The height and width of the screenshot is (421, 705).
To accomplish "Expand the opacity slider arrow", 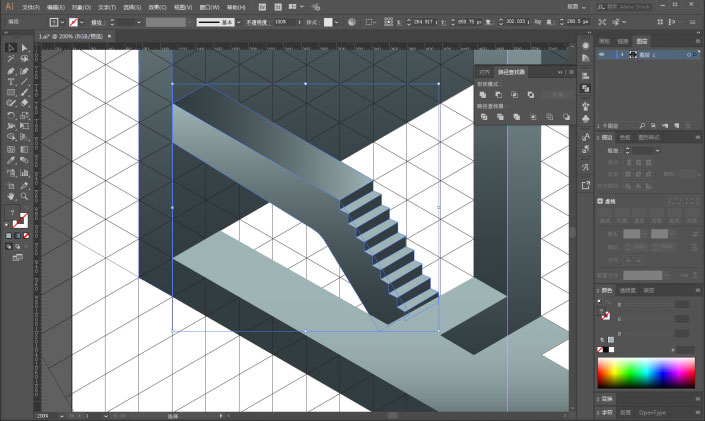I will 299,22.
